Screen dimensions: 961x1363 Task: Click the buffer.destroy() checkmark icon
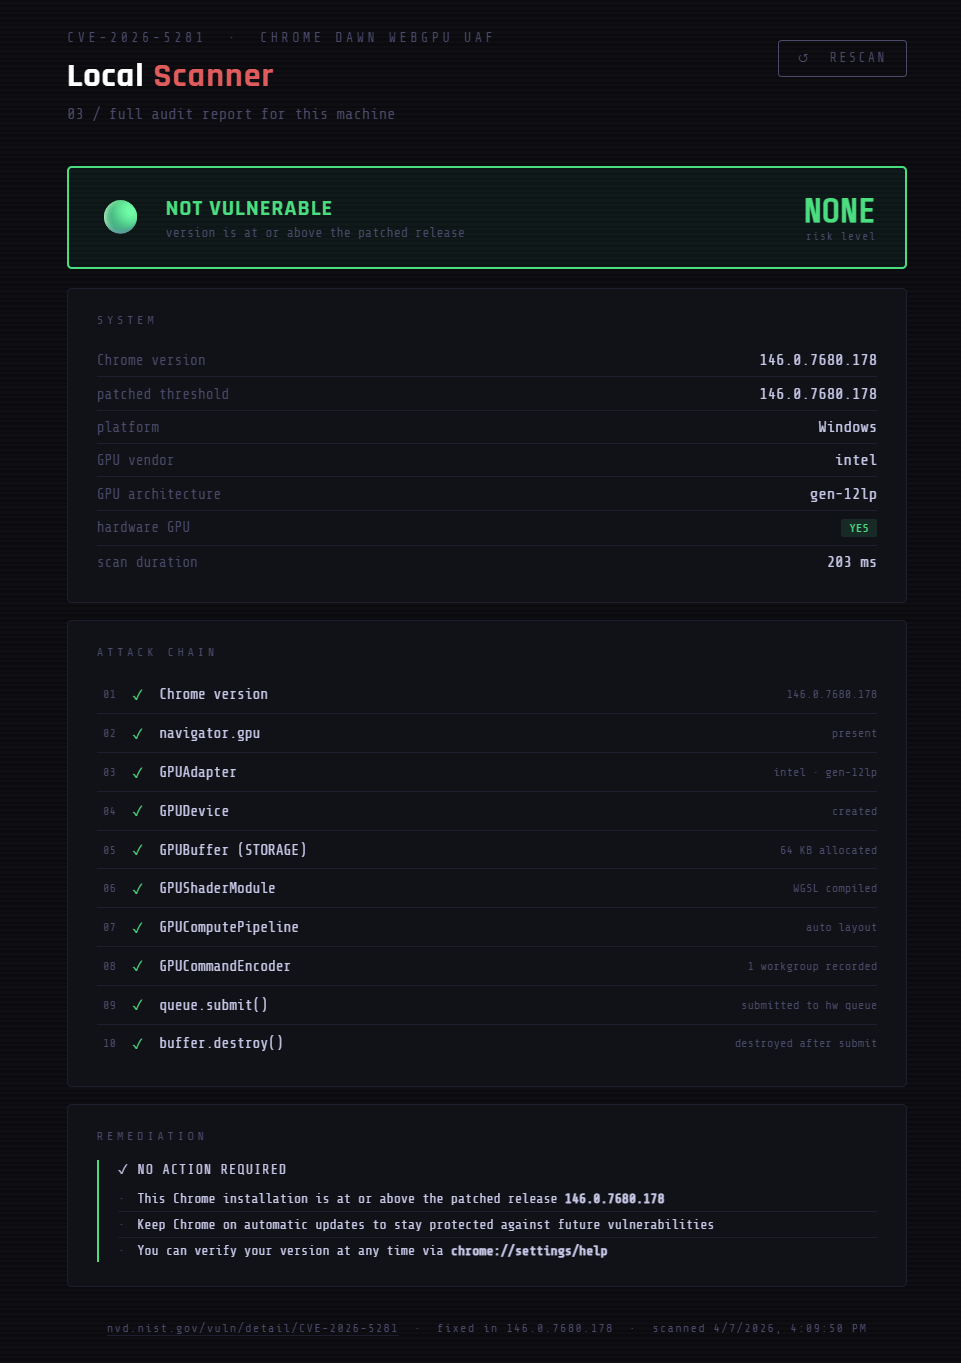pos(138,1044)
